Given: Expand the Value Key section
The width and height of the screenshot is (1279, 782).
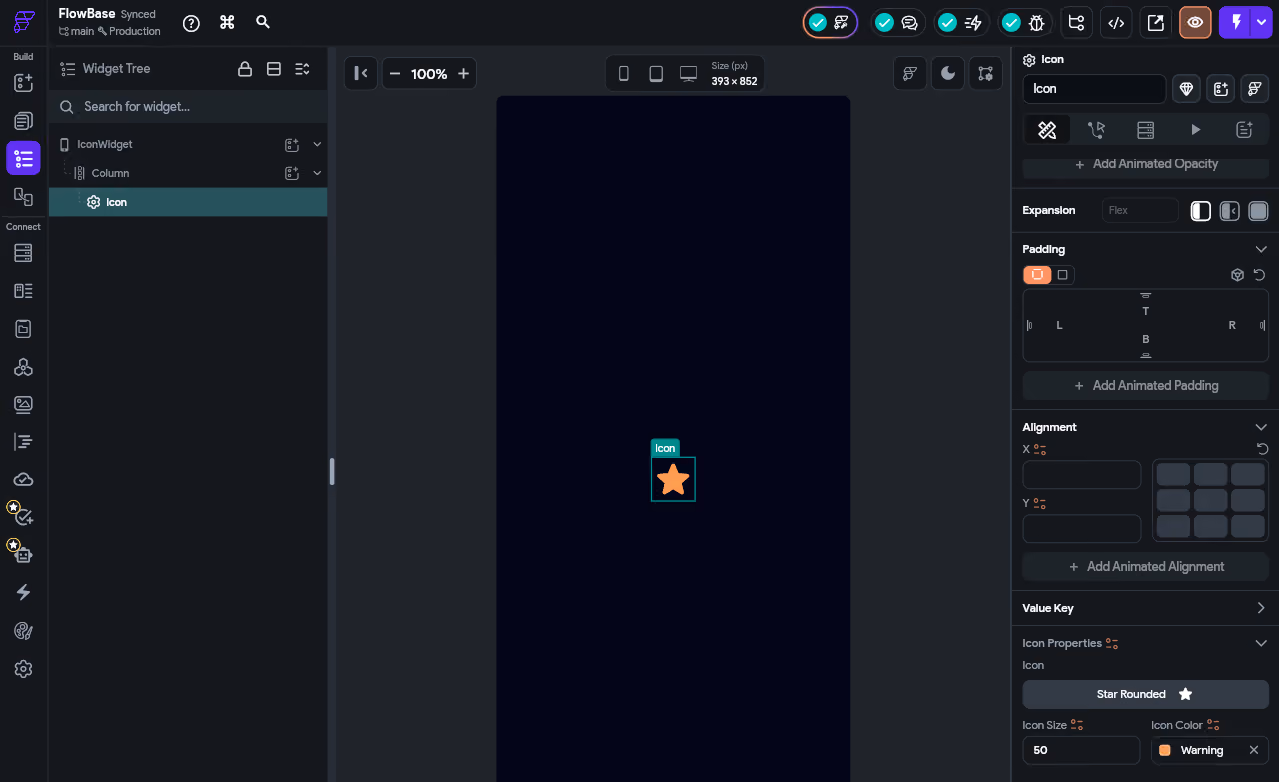Looking at the screenshot, I should coord(1261,608).
